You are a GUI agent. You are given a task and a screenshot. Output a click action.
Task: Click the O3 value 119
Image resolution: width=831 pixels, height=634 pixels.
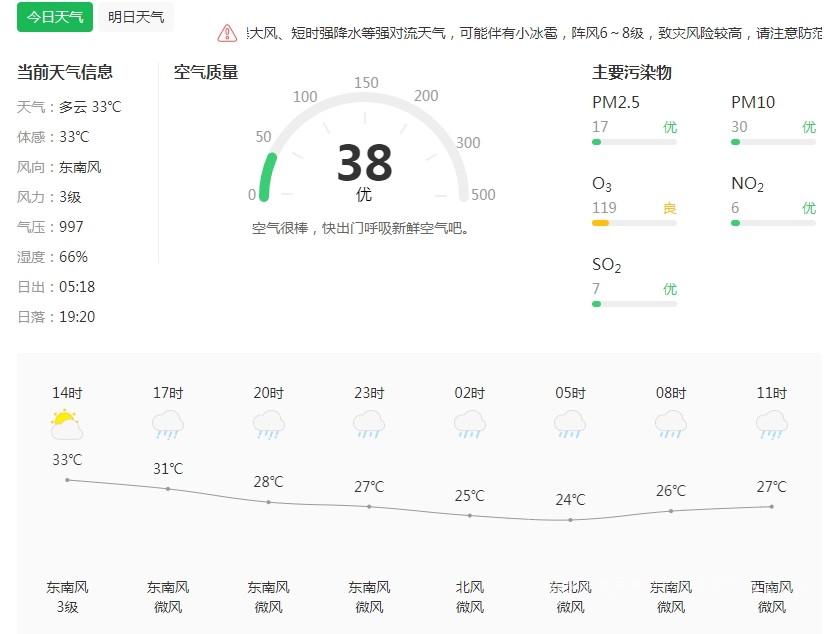(x=604, y=208)
